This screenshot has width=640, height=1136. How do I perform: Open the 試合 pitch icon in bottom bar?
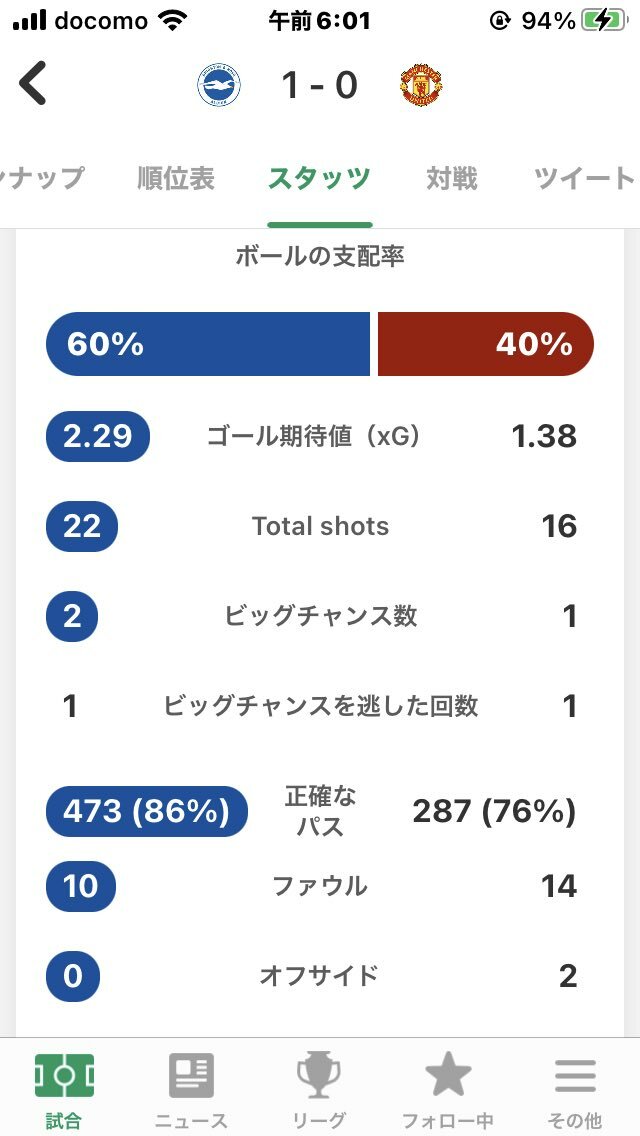[x=64, y=1076]
